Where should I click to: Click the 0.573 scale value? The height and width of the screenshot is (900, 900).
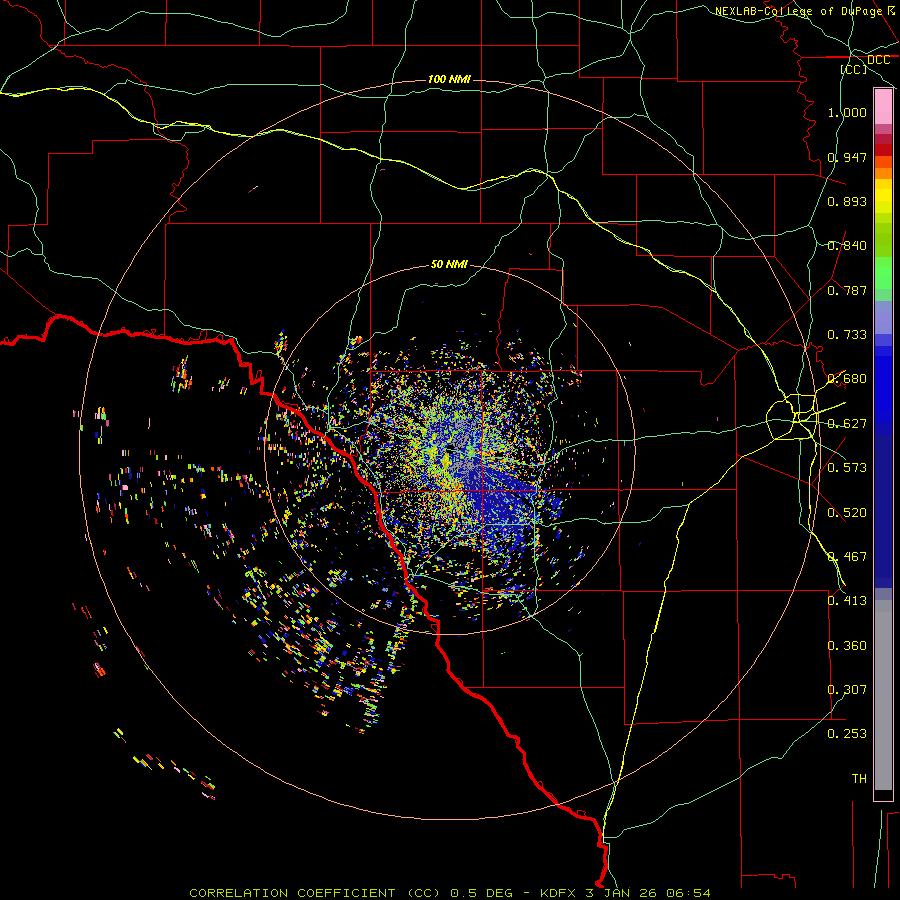pyautogui.click(x=847, y=468)
